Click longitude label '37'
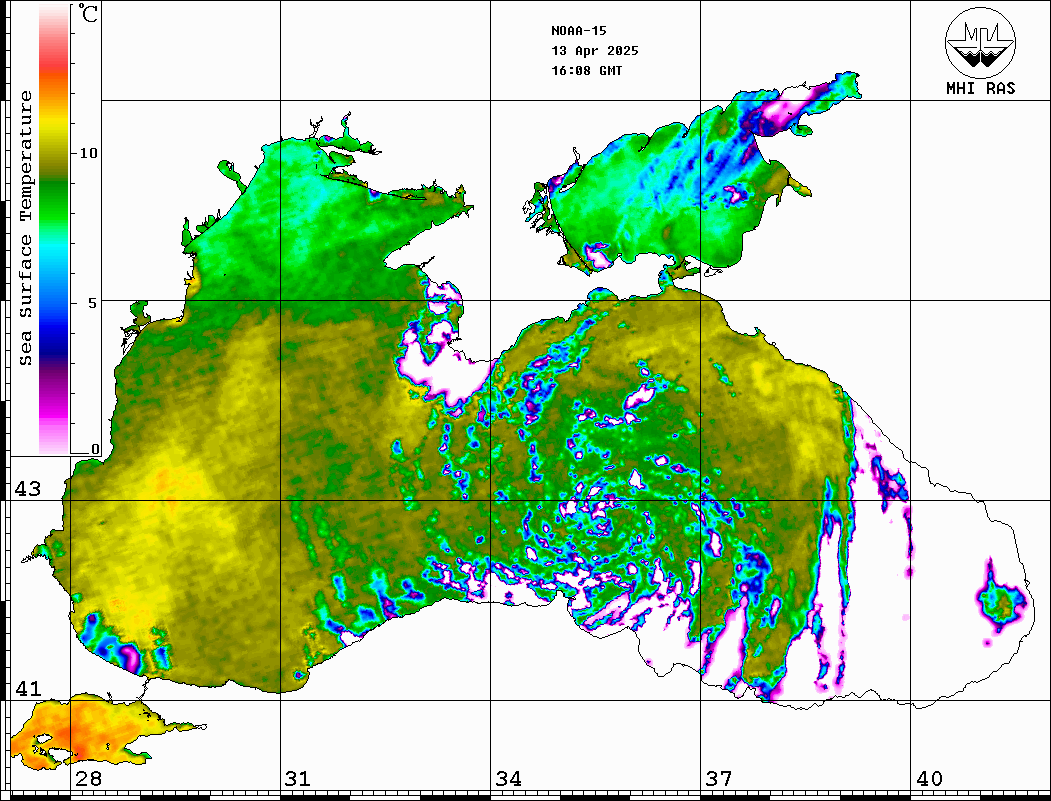Screen dimensions: 1051x801 tap(718, 779)
